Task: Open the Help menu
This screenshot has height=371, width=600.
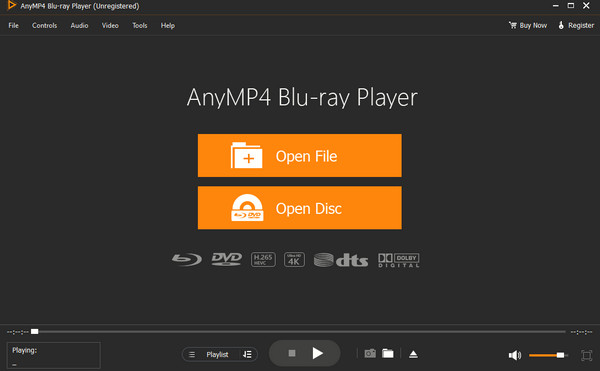Action: (168, 26)
